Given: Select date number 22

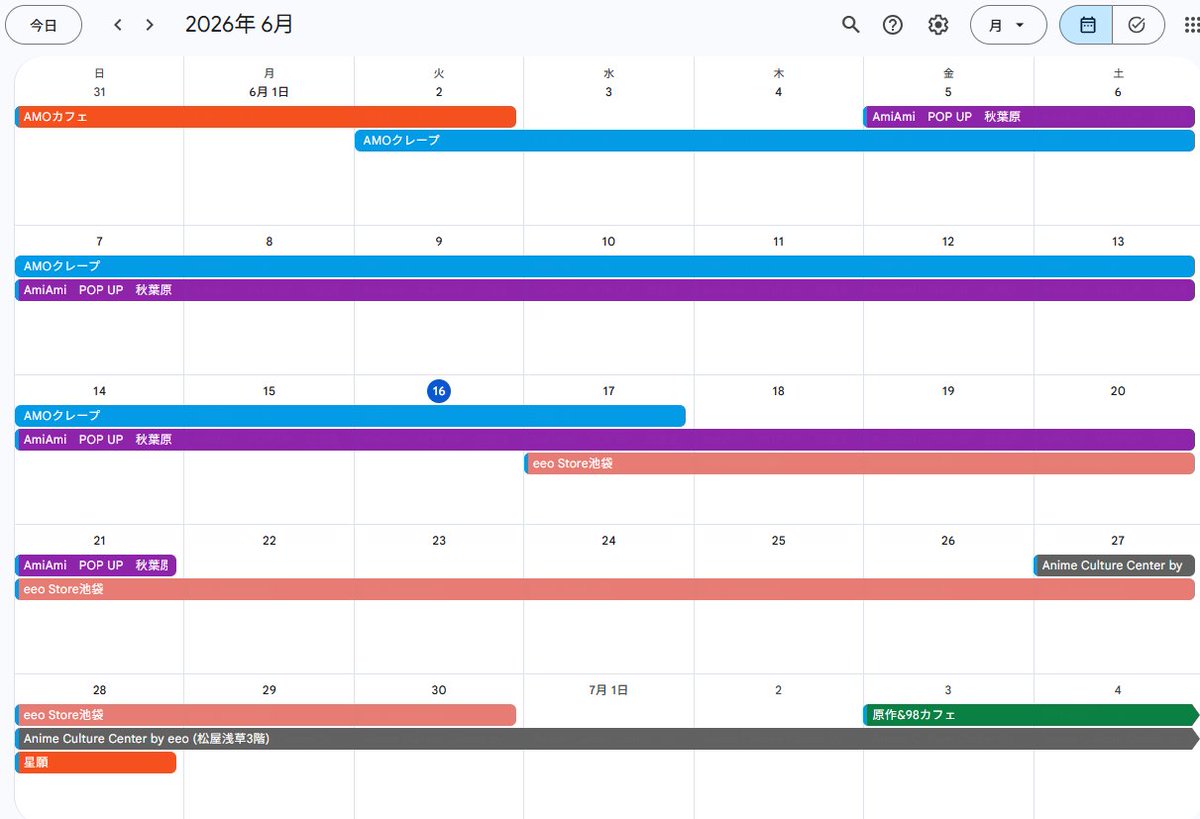Looking at the screenshot, I should point(269,541).
